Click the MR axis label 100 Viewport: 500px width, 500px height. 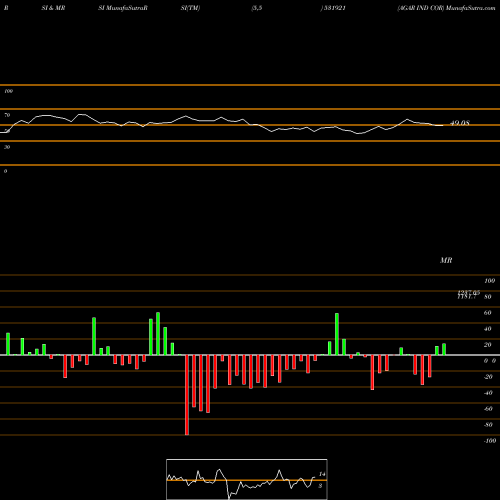490,281
